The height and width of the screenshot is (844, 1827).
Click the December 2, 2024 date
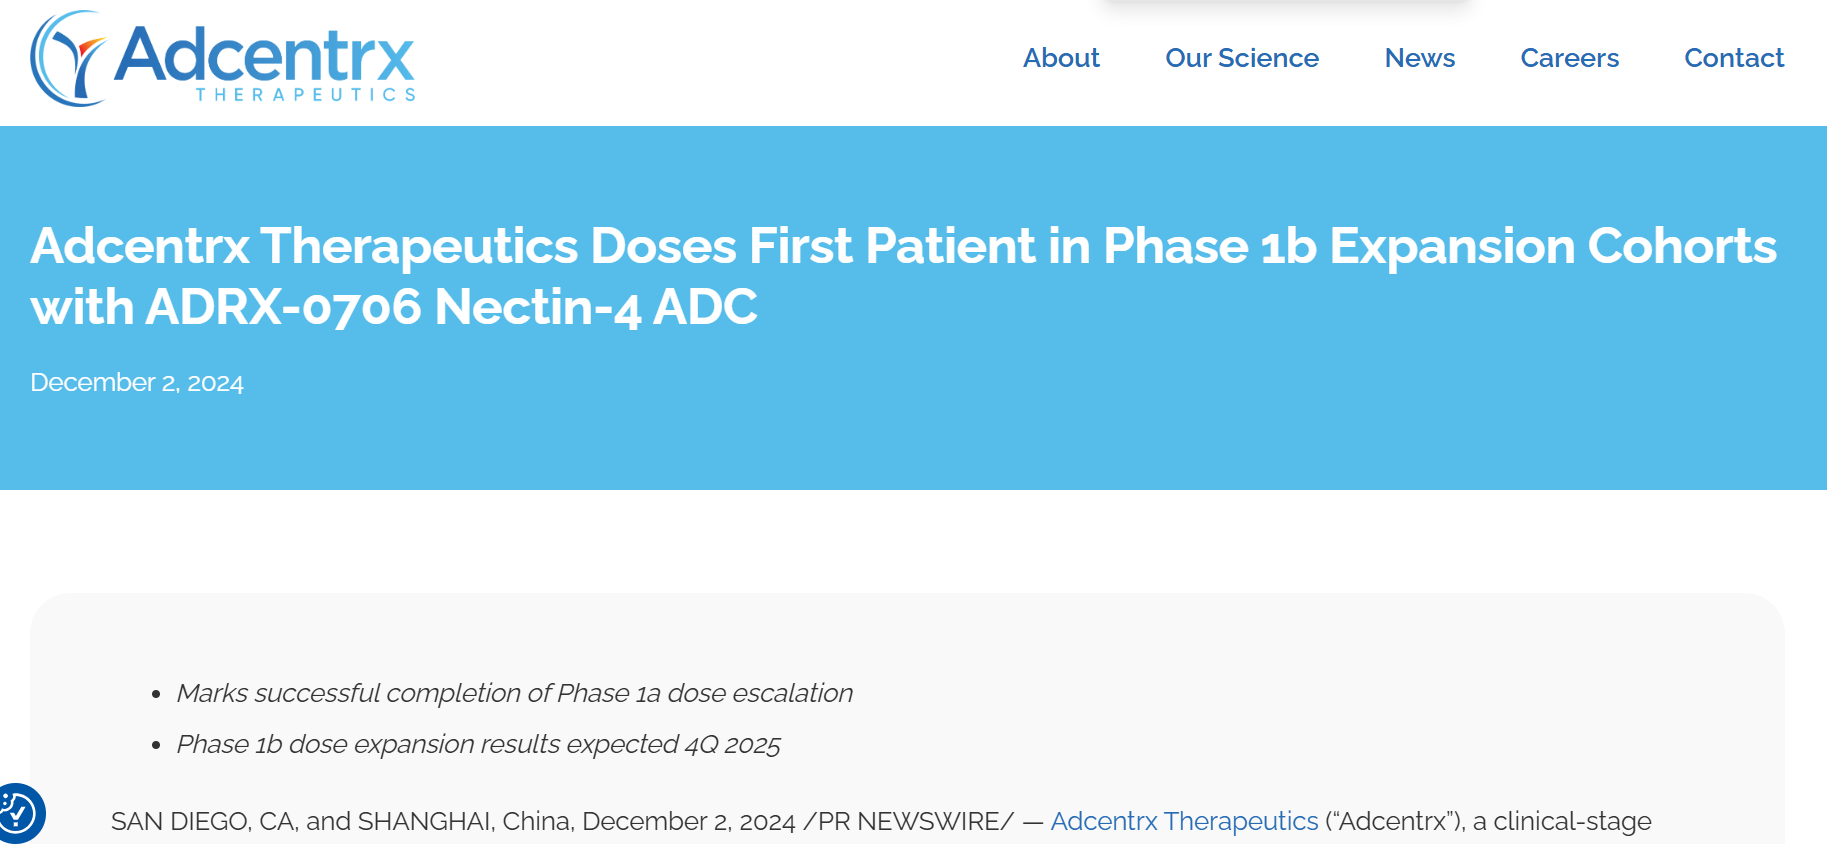(137, 383)
